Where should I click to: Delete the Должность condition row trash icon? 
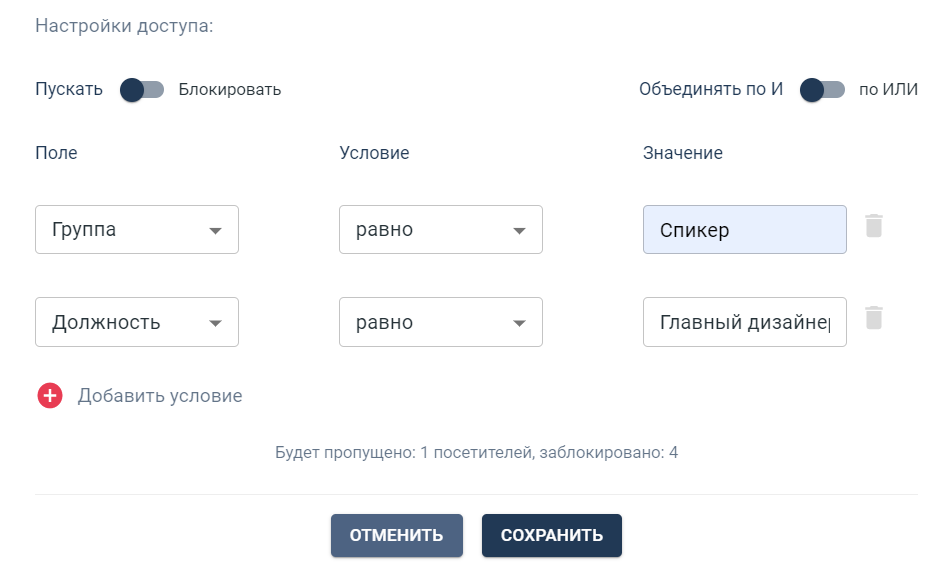coord(874,318)
